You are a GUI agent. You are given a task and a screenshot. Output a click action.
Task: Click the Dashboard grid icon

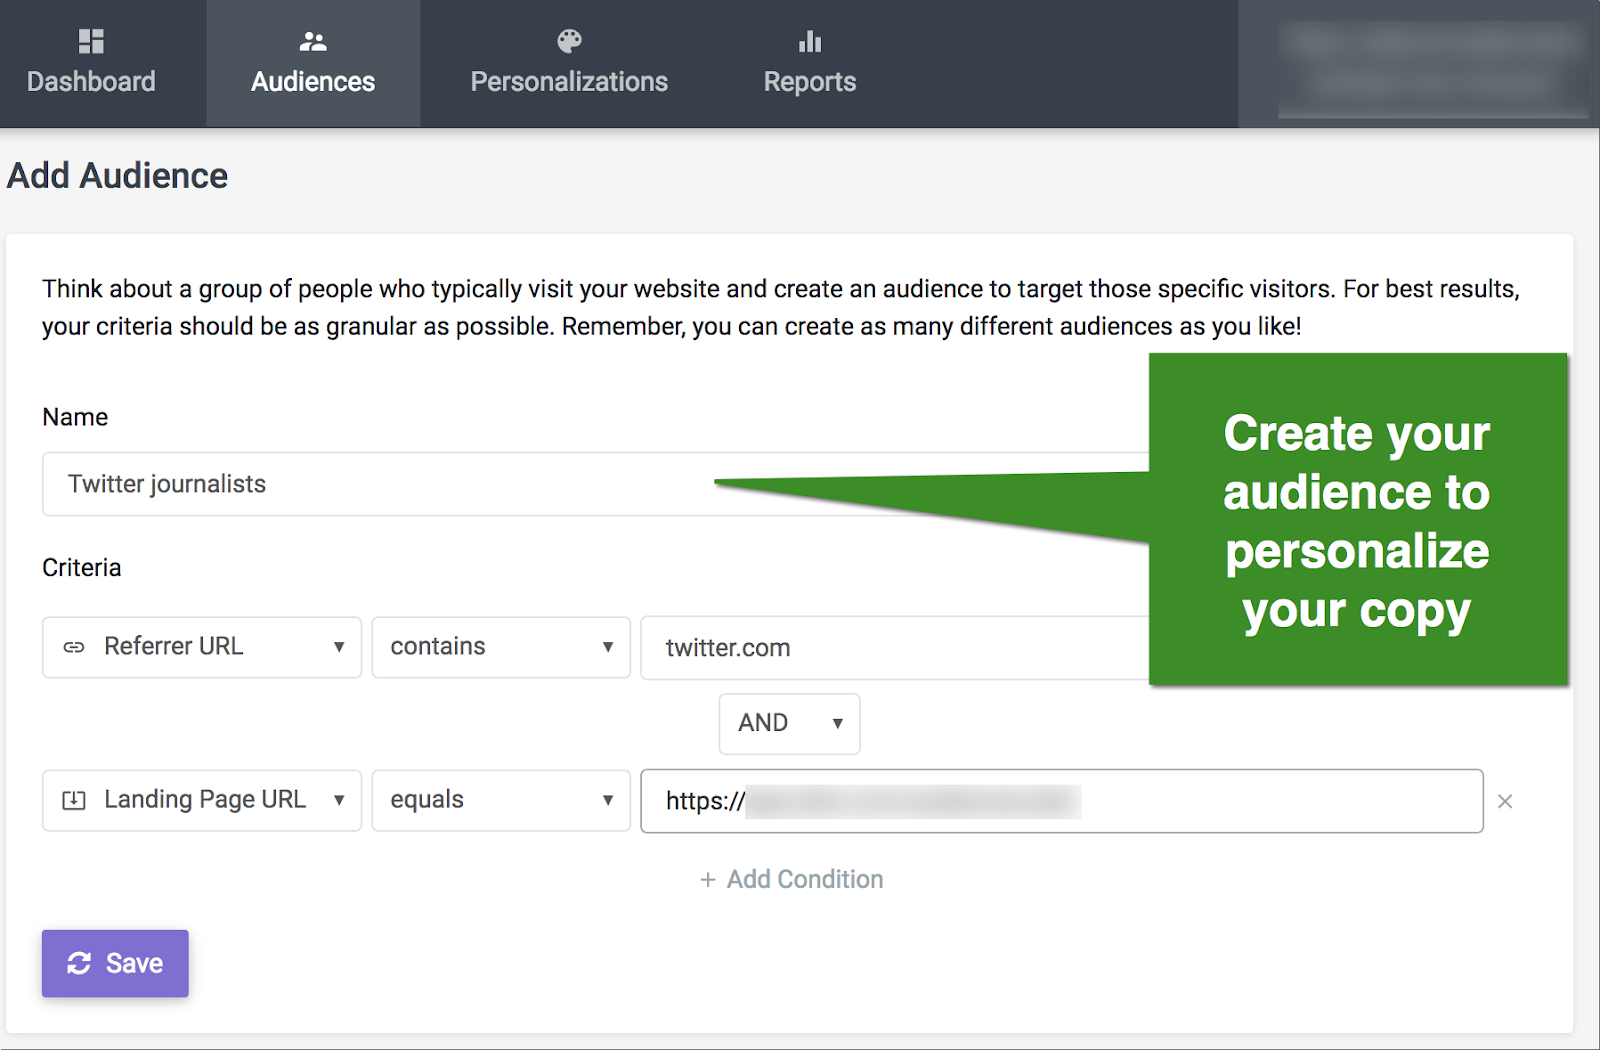pyautogui.click(x=91, y=41)
